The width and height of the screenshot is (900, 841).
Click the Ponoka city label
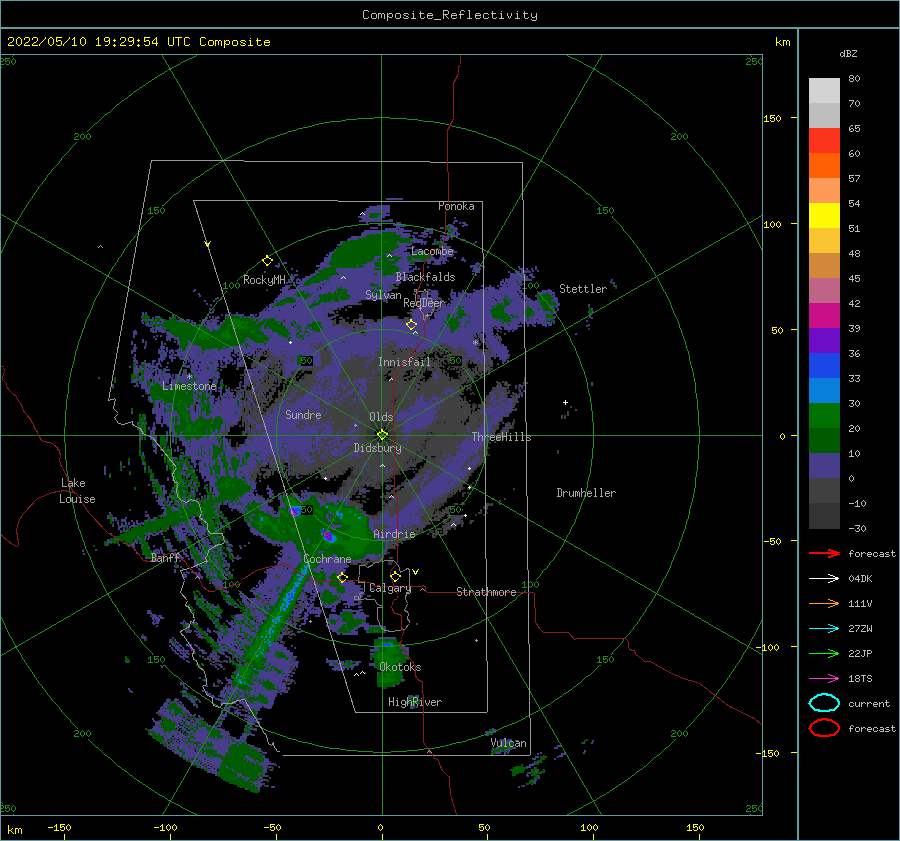tap(456, 206)
